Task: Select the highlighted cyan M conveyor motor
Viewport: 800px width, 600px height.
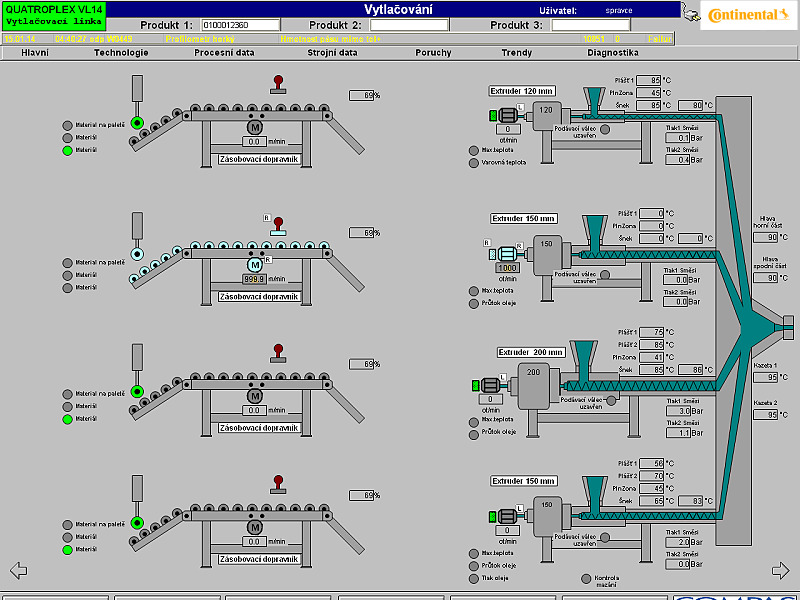Action: (x=255, y=265)
